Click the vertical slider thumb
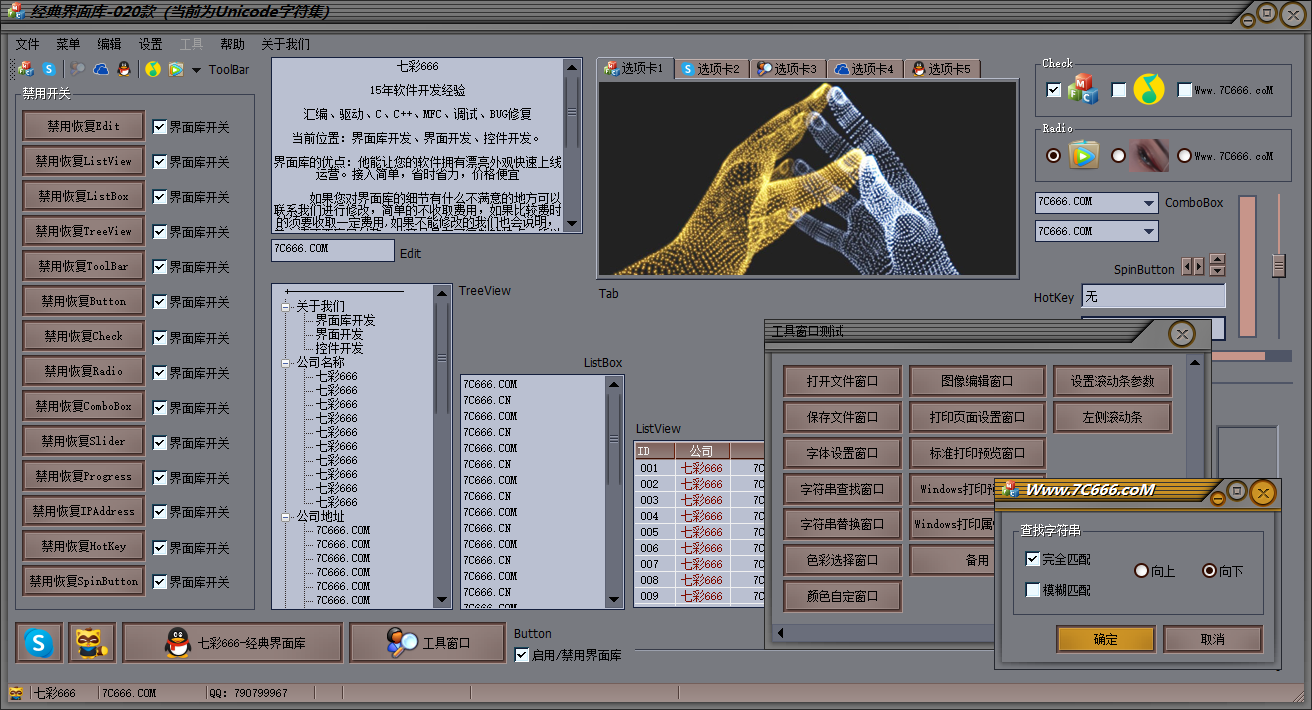The height and width of the screenshot is (710, 1312). tap(1278, 265)
